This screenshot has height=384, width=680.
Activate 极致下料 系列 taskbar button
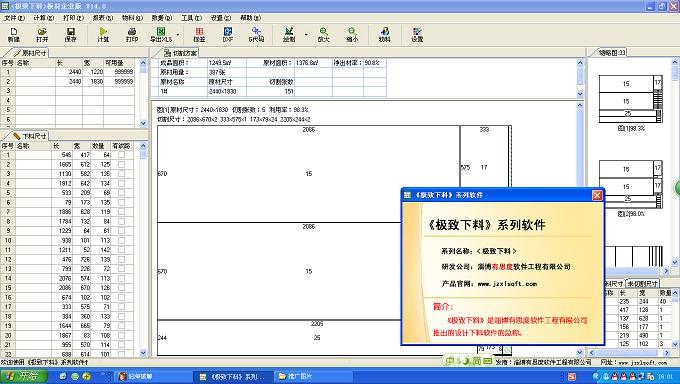[234, 376]
